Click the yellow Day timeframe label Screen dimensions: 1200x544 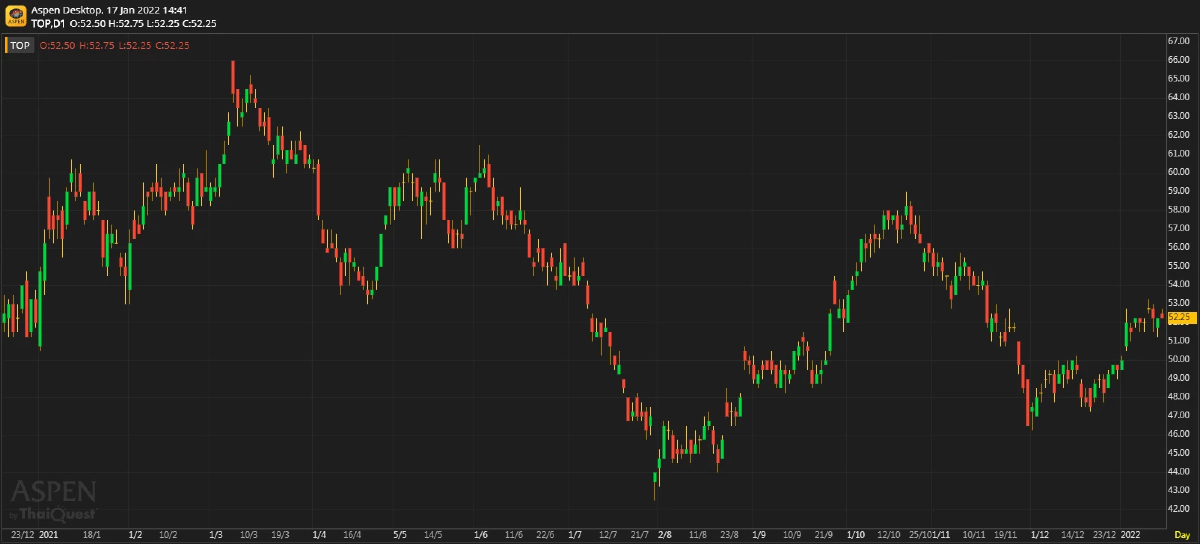(x=1181, y=536)
